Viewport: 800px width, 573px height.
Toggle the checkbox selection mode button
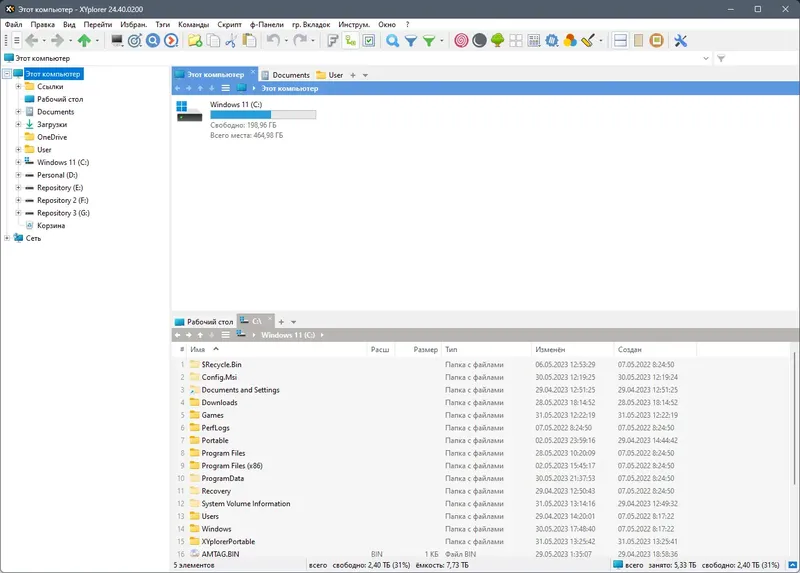[369, 40]
